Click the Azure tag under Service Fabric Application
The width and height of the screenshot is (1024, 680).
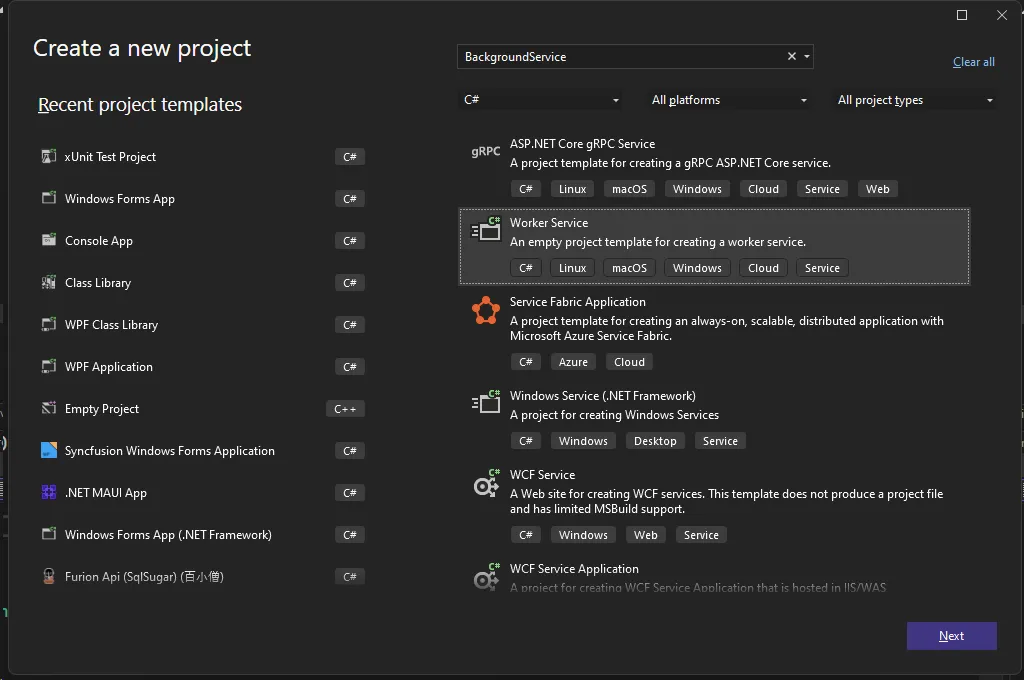(573, 362)
